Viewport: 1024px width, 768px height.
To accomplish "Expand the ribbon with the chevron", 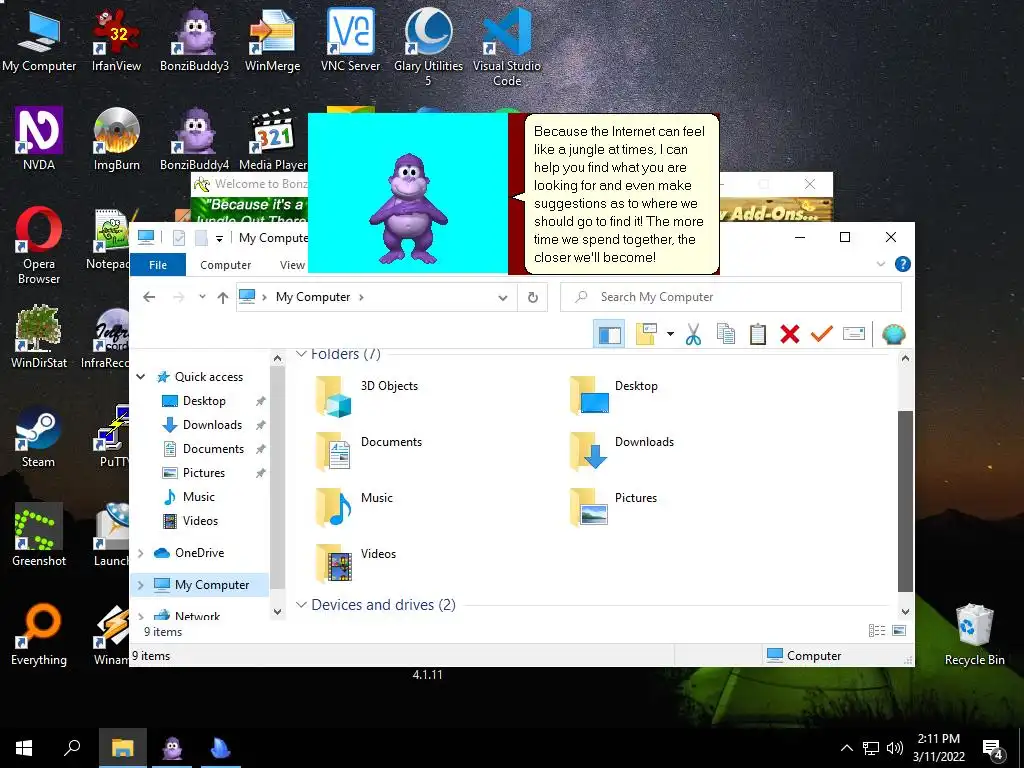I will pyautogui.click(x=880, y=264).
